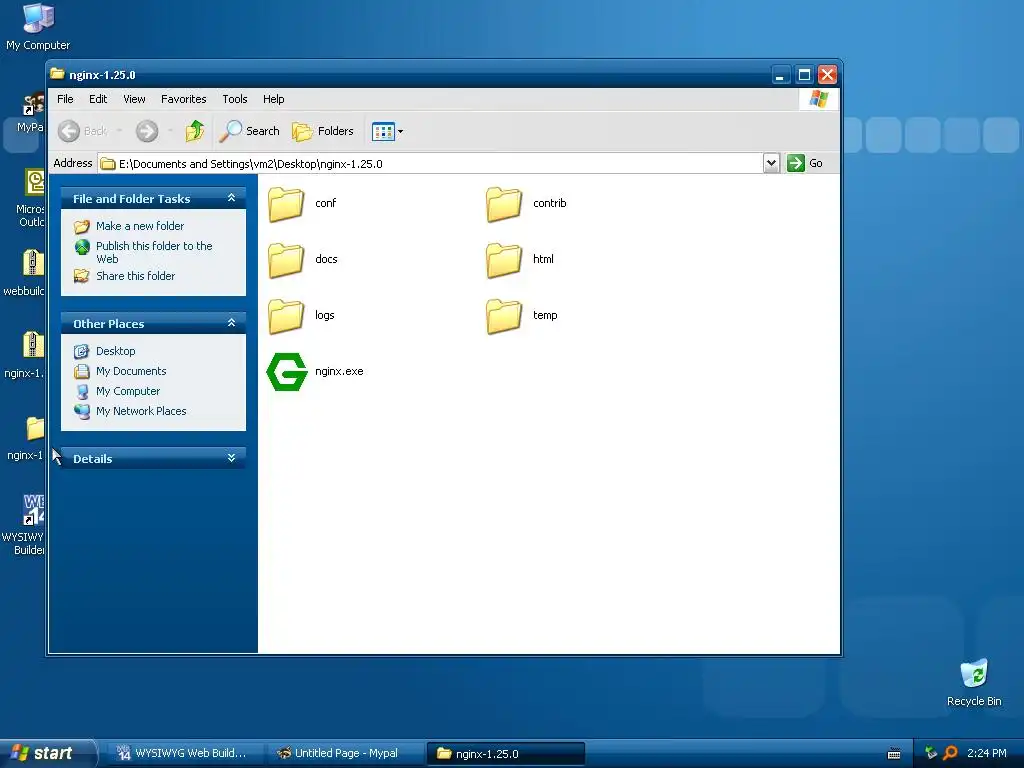Open My Network Places link

(x=141, y=411)
